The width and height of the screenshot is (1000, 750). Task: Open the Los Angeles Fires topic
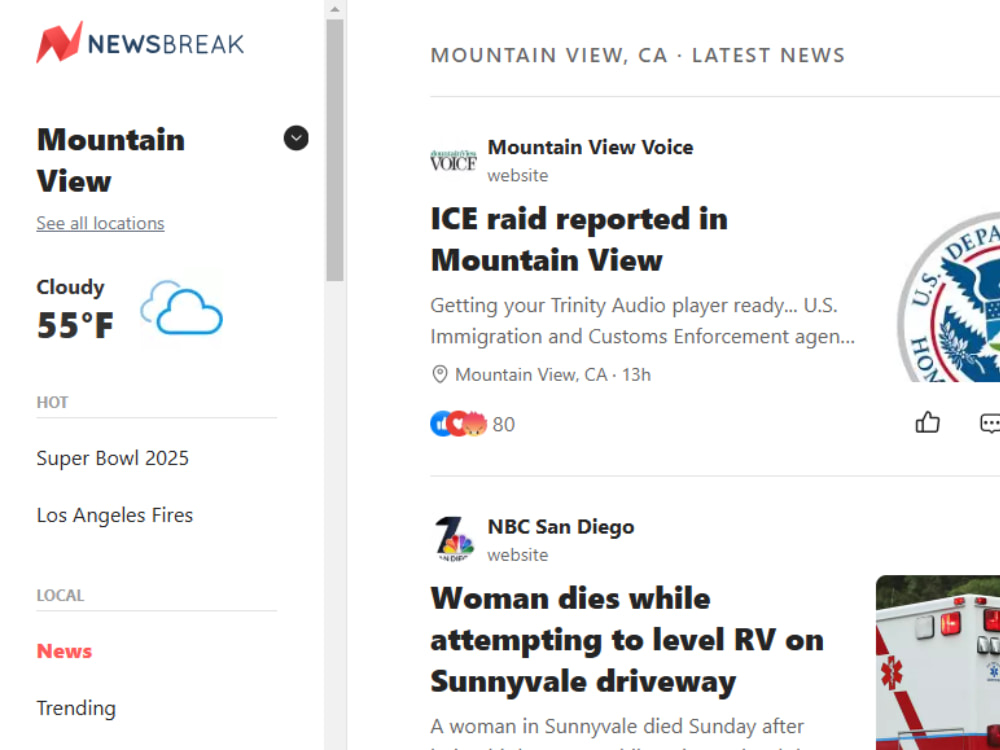click(x=115, y=515)
